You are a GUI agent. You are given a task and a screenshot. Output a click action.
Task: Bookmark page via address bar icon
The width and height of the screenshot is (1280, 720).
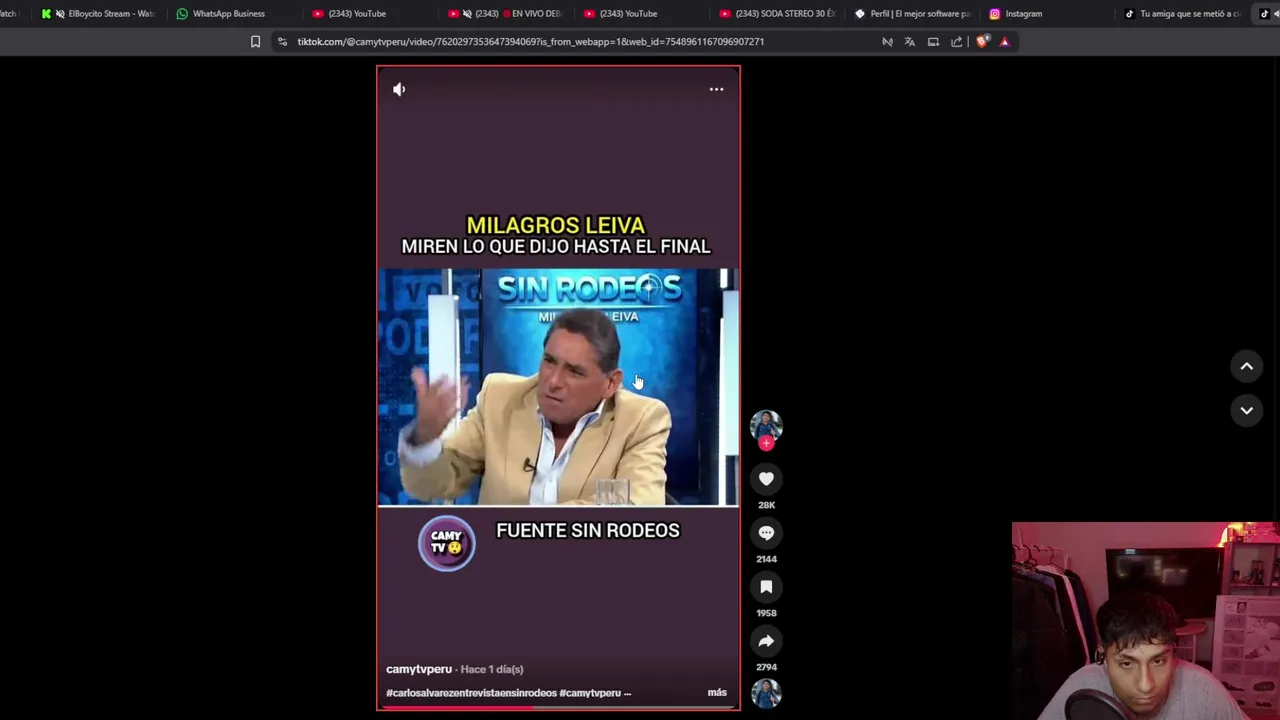point(255,41)
